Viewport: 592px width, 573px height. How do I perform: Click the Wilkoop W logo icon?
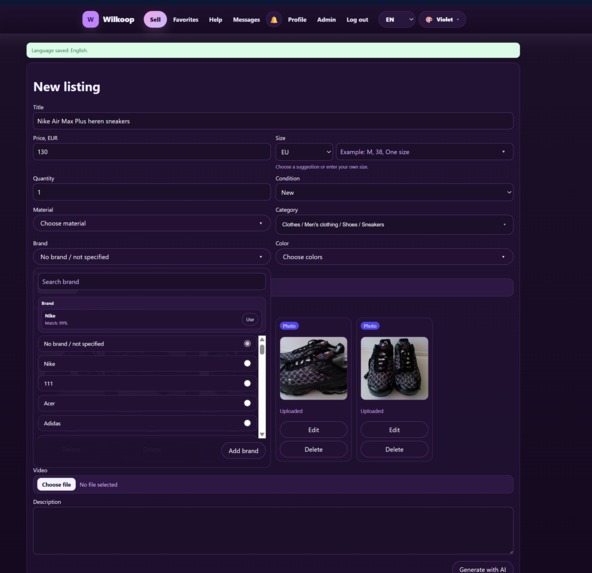click(x=91, y=20)
